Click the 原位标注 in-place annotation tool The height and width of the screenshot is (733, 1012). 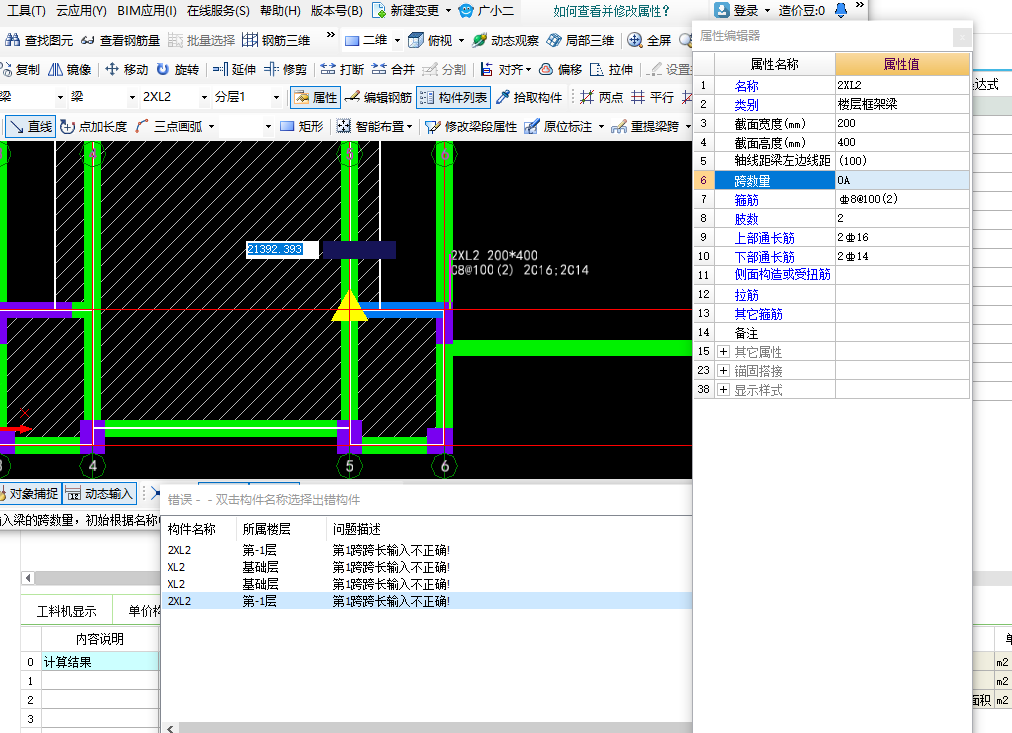point(558,126)
